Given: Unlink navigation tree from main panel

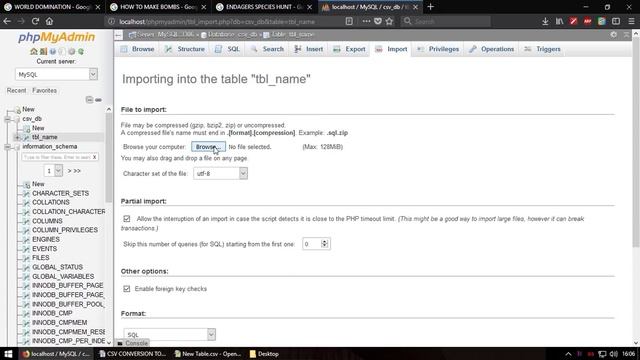Looking at the screenshot, I should (x=98, y=100).
